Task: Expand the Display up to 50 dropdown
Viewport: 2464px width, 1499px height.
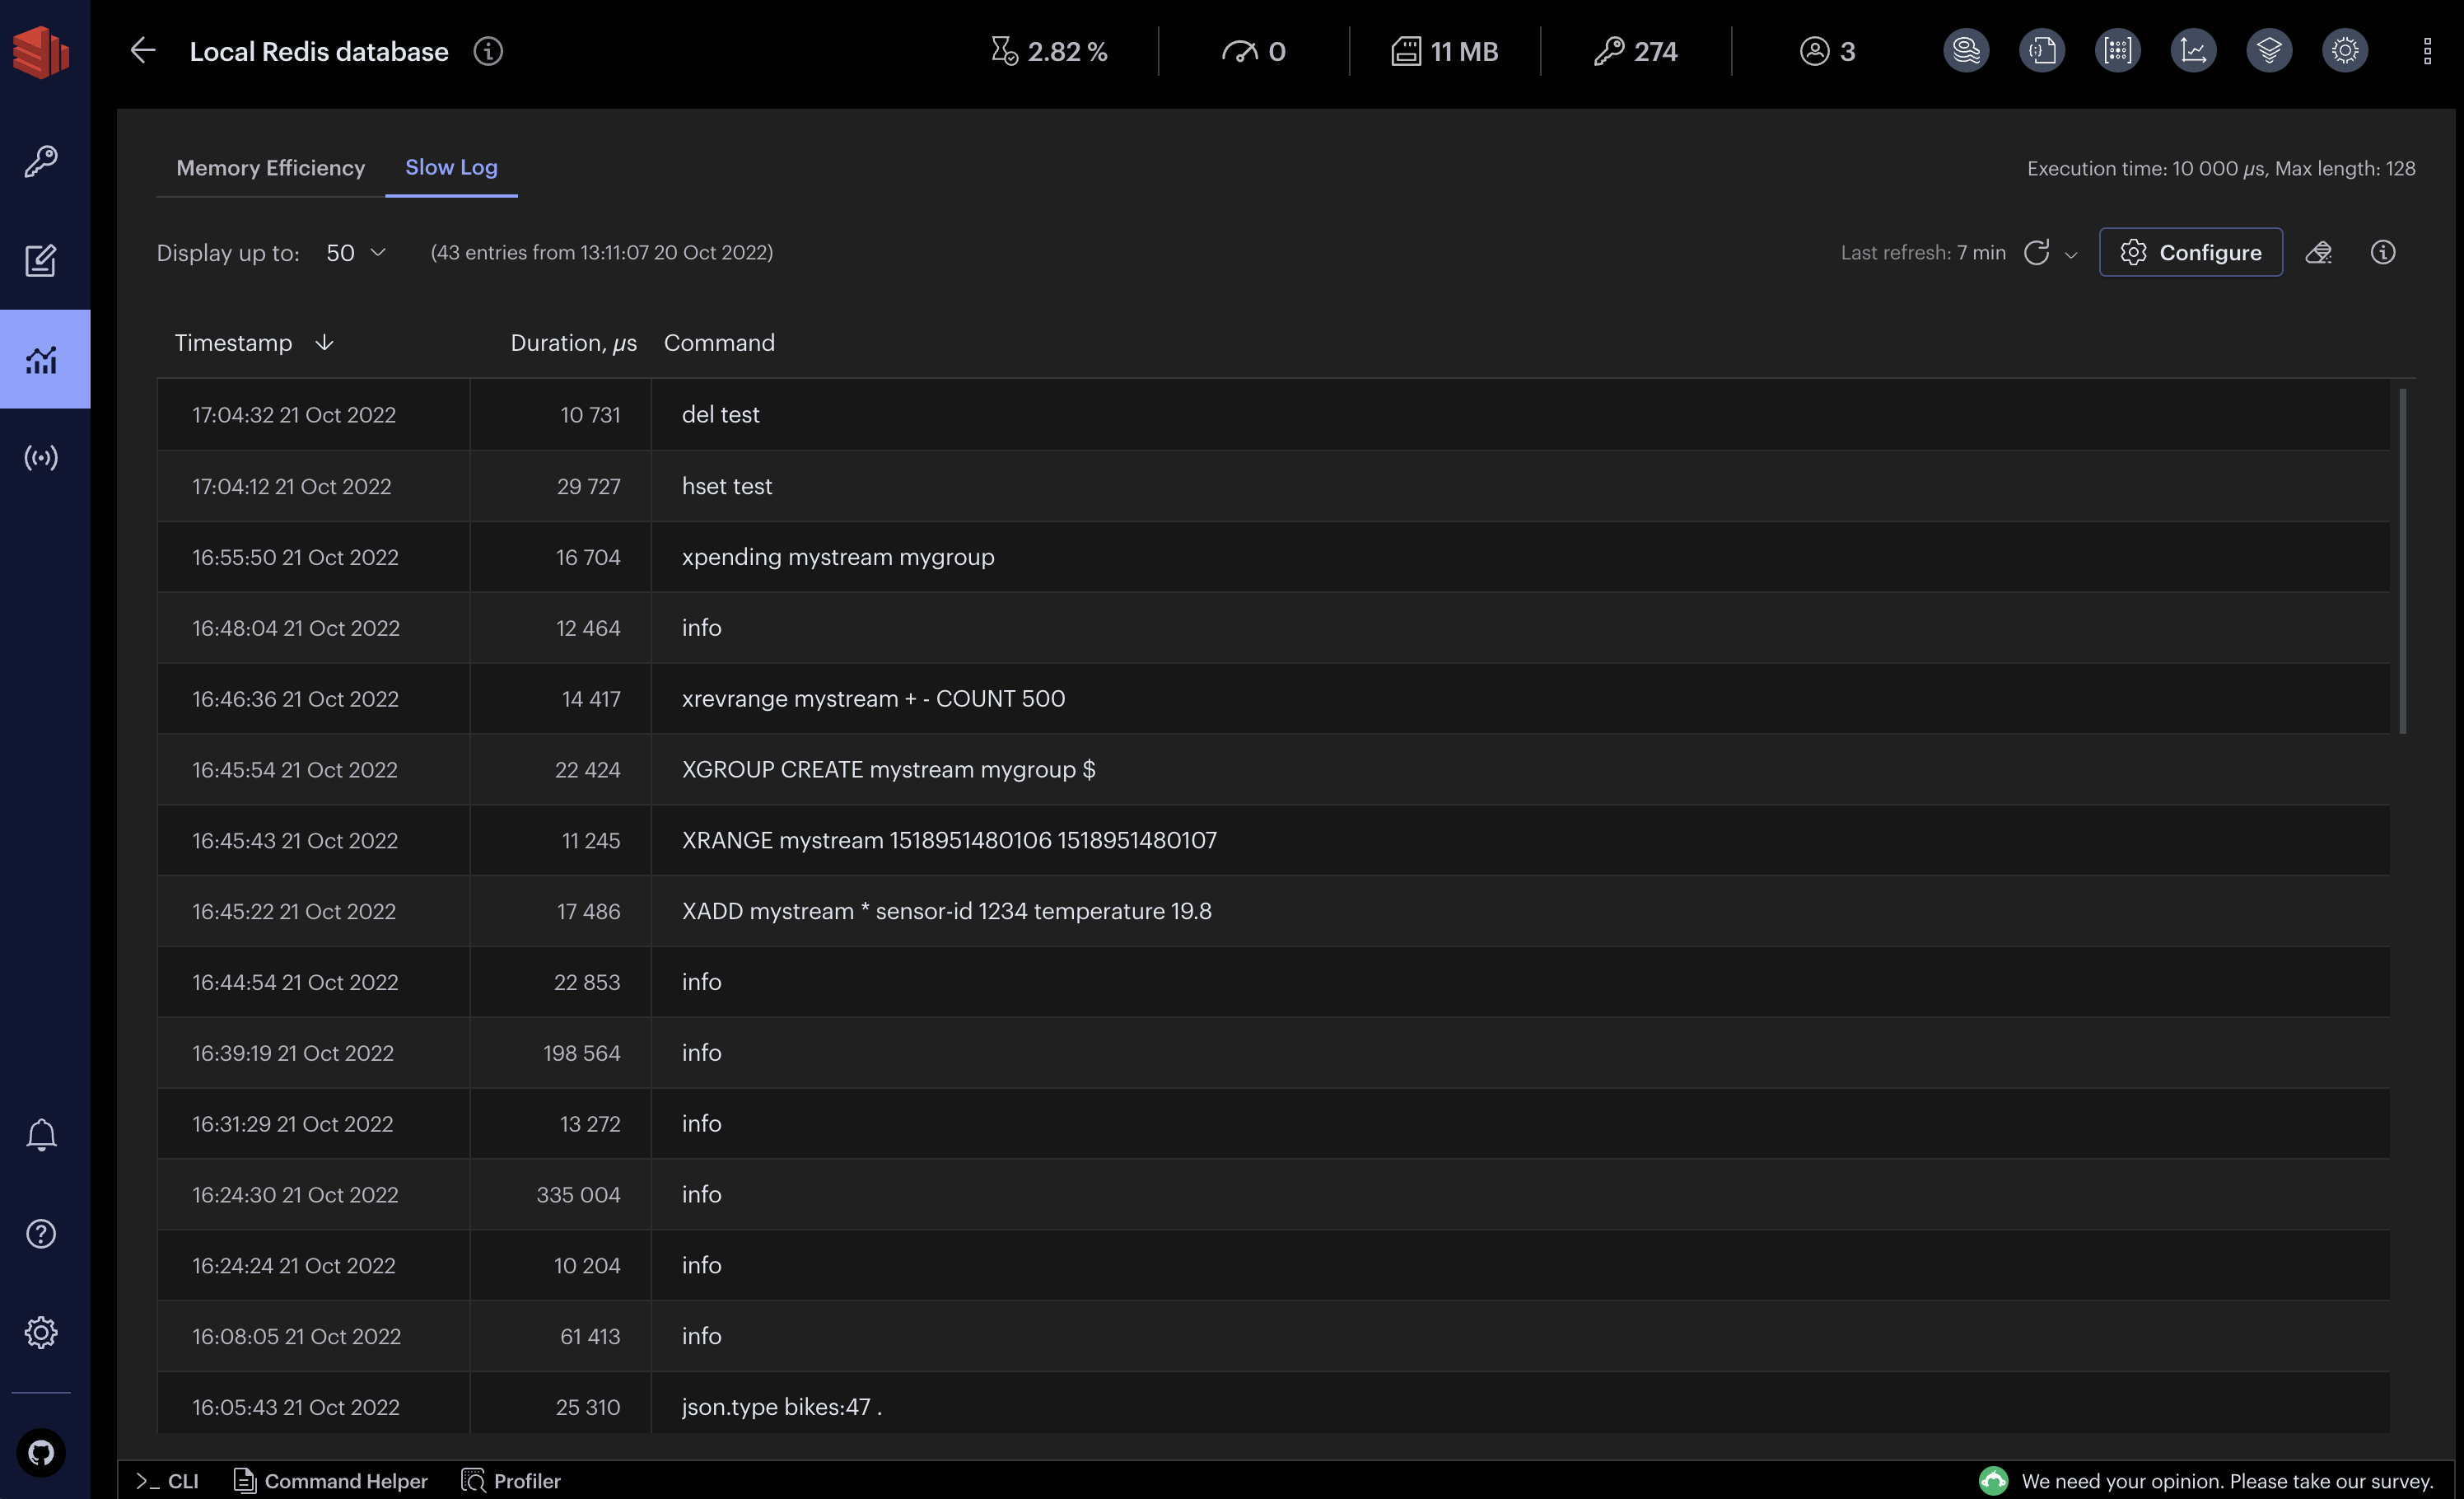Action: click(x=356, y=253)
